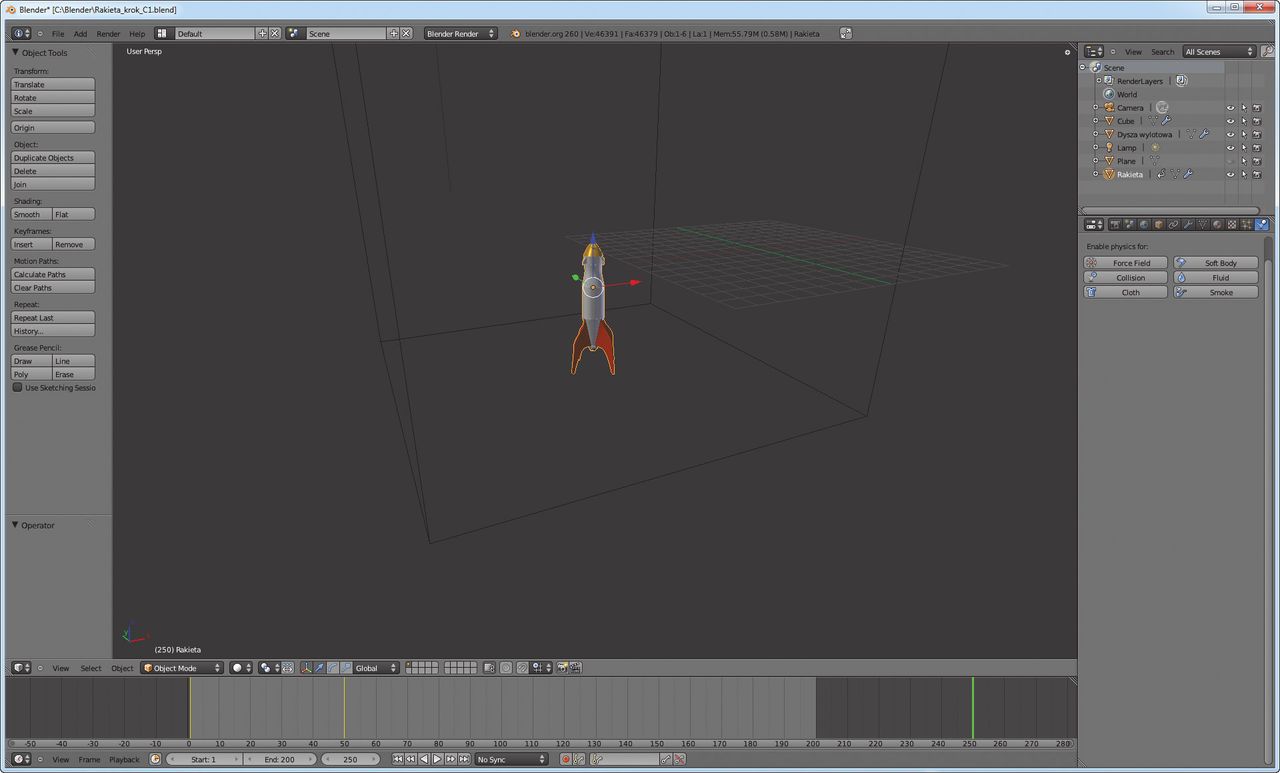Image resolution: width=1280 pixels, height=773 pixels.
Task: Open the pivot point dropdown
Action: (269, 667)
